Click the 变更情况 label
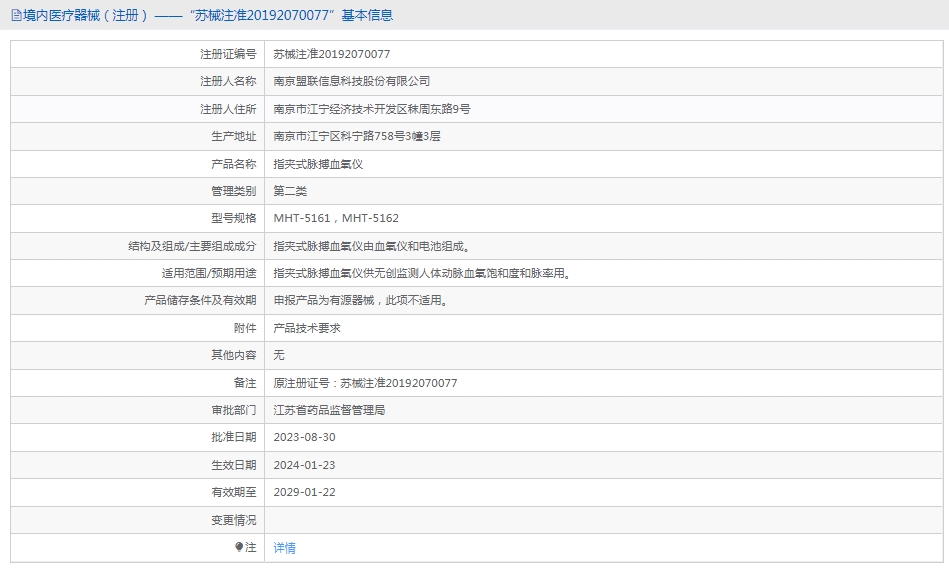This screenshot has height=573, width=949. pos(234,520)
